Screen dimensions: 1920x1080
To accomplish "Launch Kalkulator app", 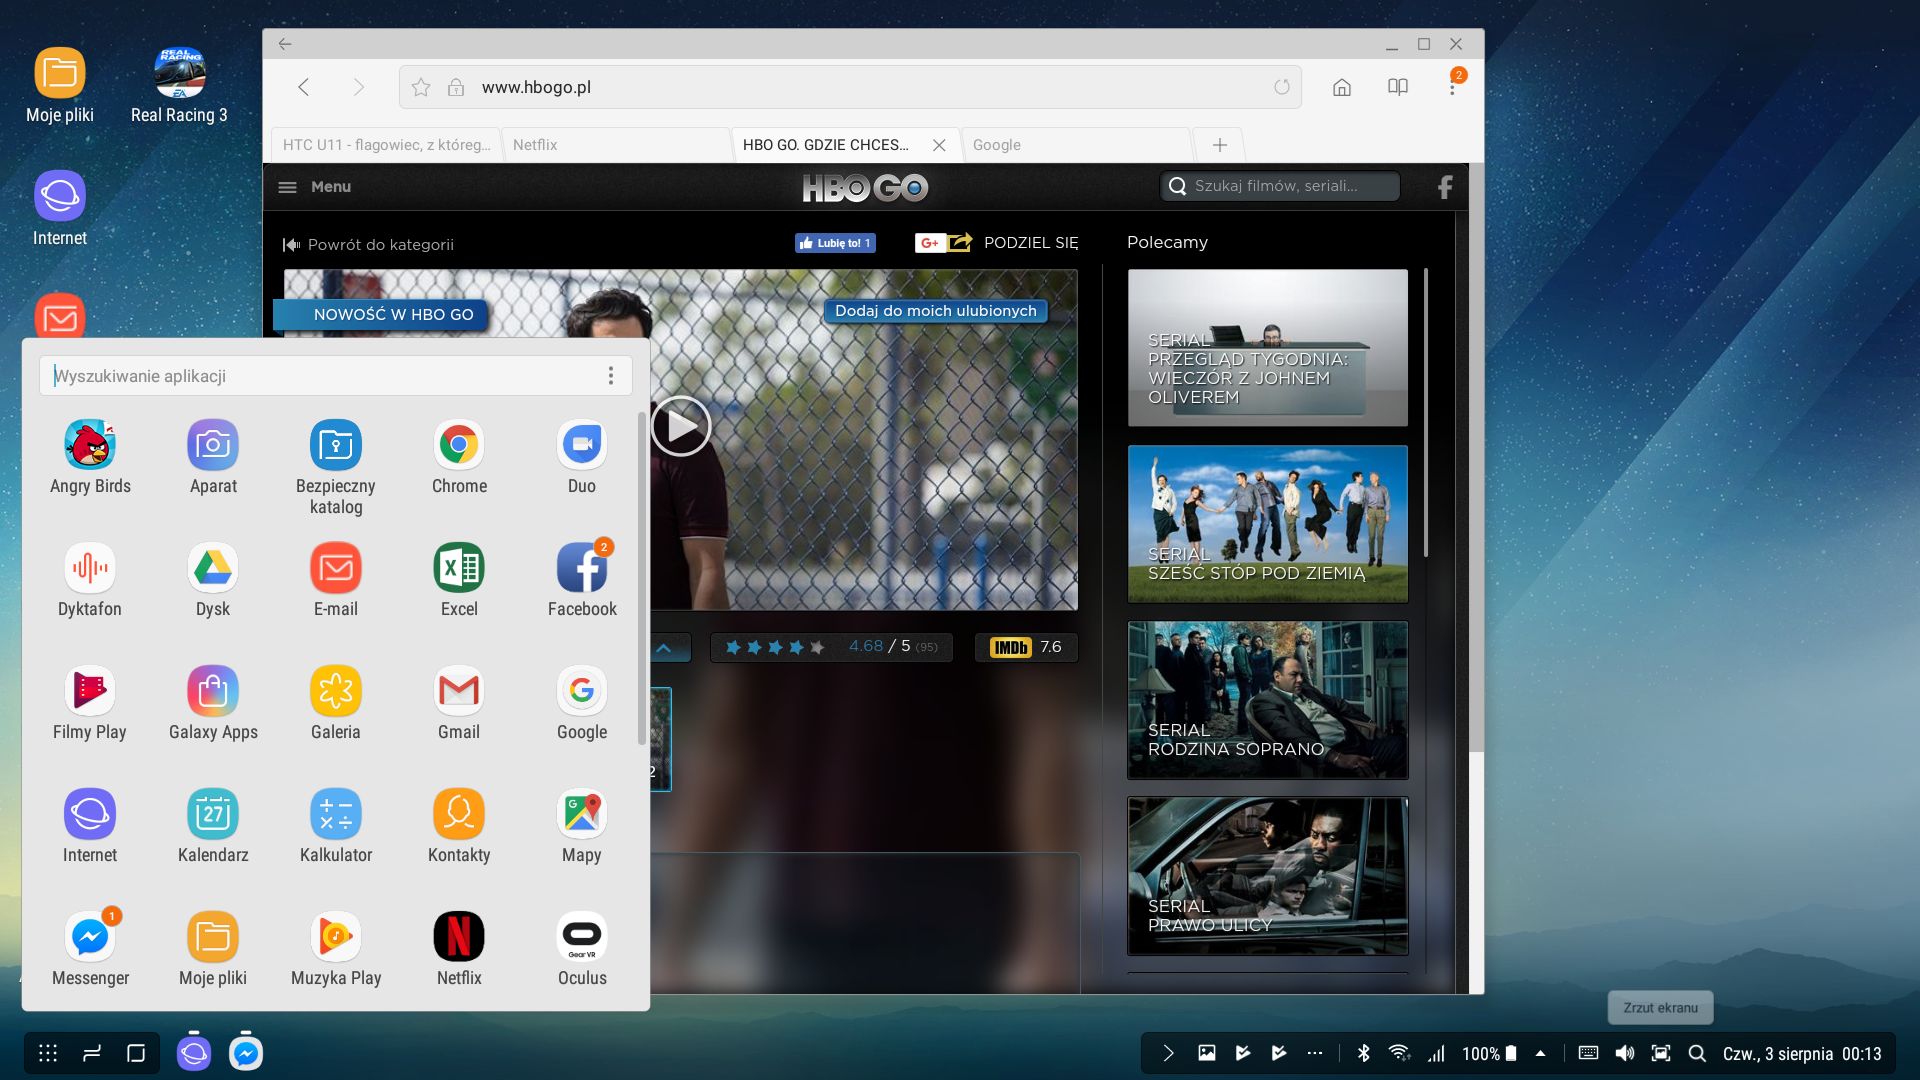I will (x=336, y=827).
